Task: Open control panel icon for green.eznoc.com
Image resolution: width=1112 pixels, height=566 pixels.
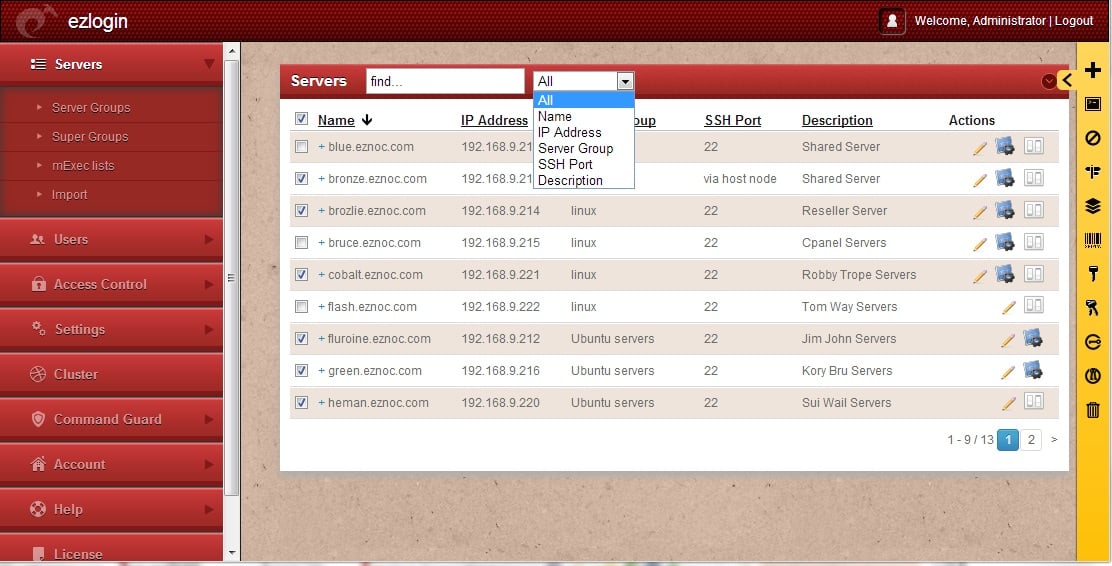Action: [1033, 370]
